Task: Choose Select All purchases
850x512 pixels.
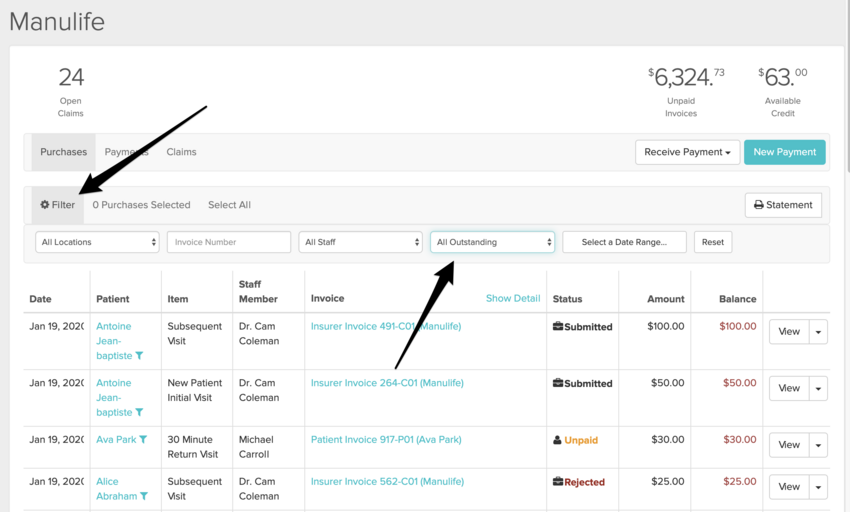Action: (x=229, y=205)
